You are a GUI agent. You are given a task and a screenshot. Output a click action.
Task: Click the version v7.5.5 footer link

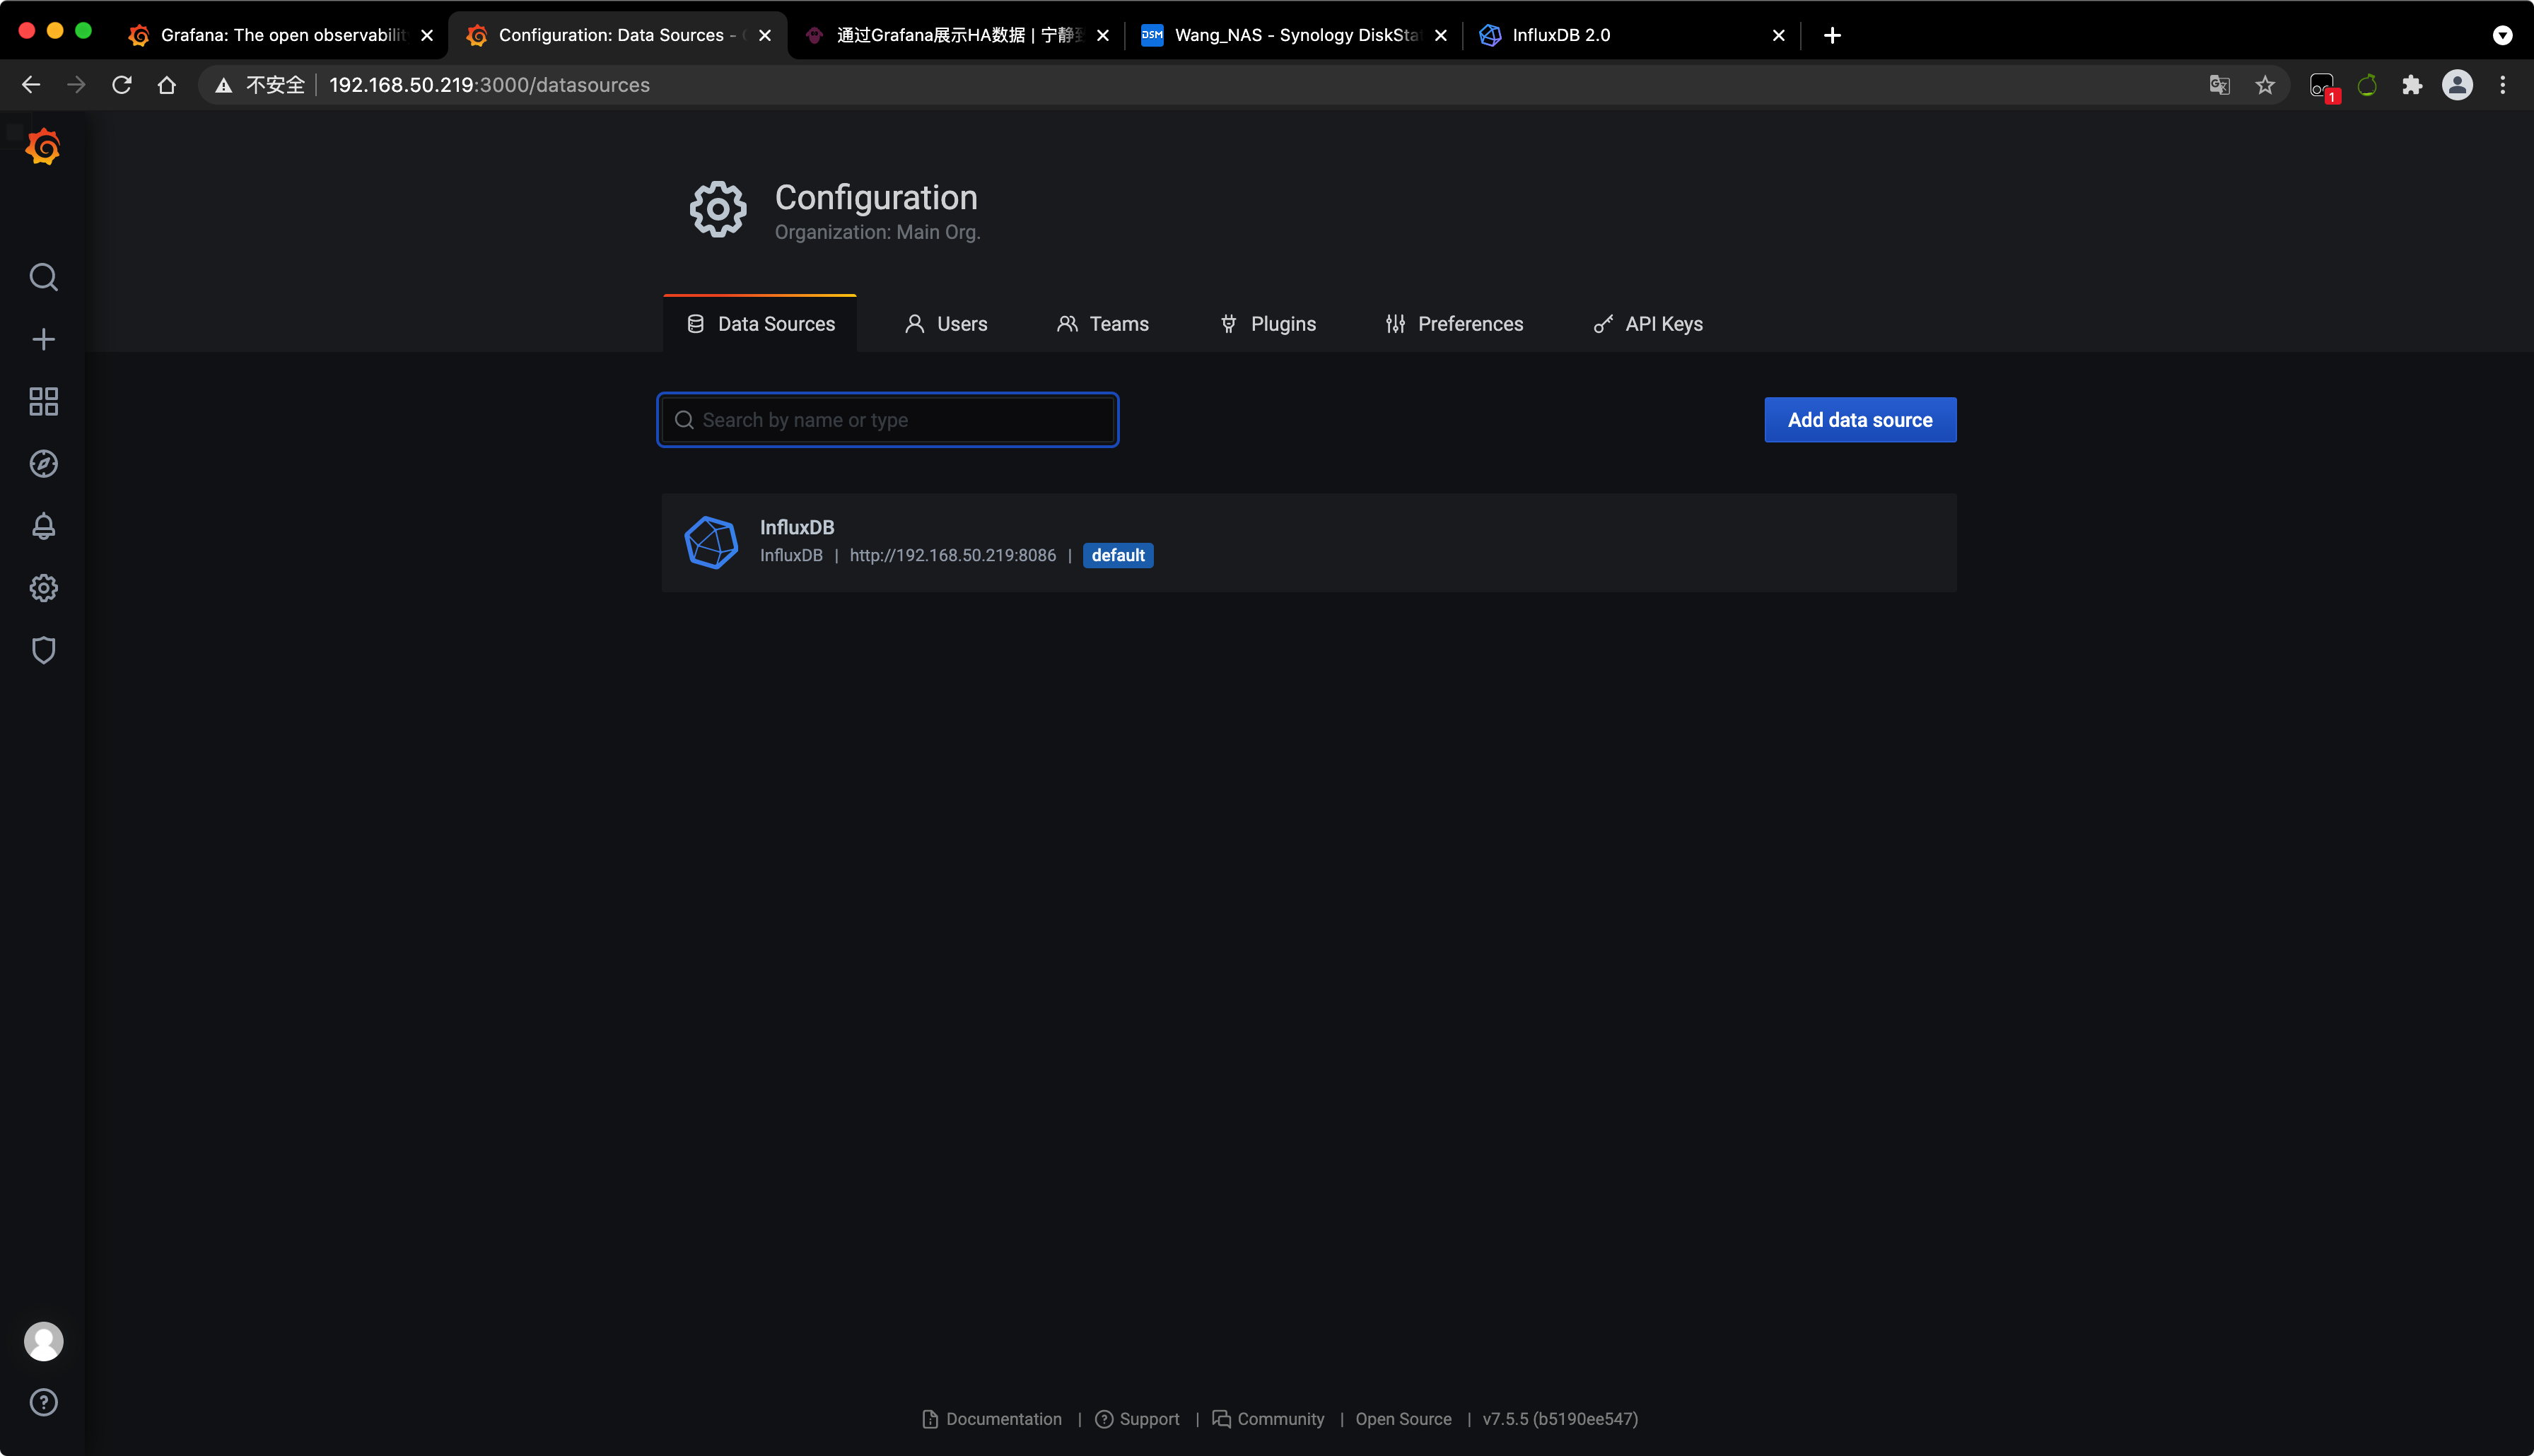click(x=1560, y=1419)
